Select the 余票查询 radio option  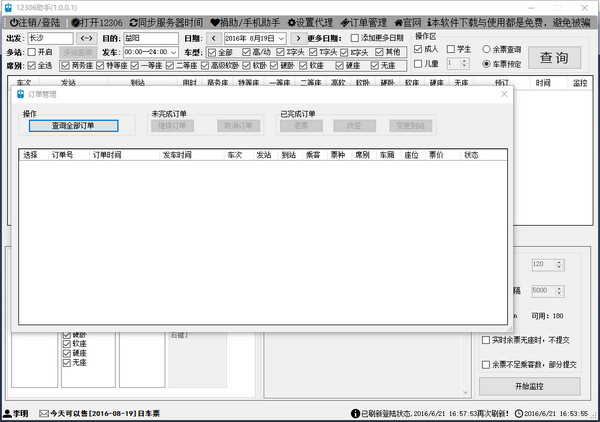click(487, 49)
